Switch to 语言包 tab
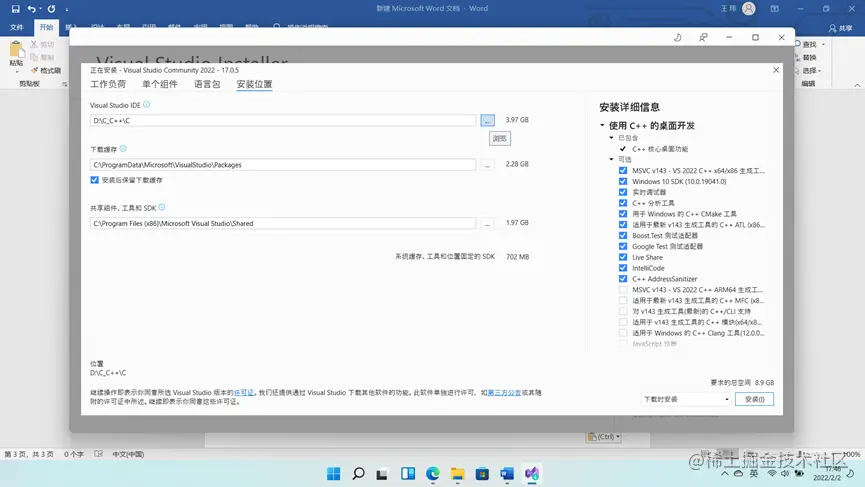 (207, 84)
